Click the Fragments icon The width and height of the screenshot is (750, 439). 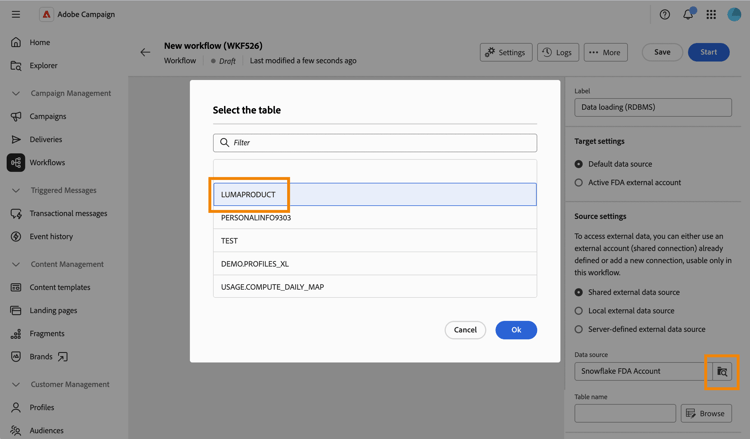coord(16,333)
